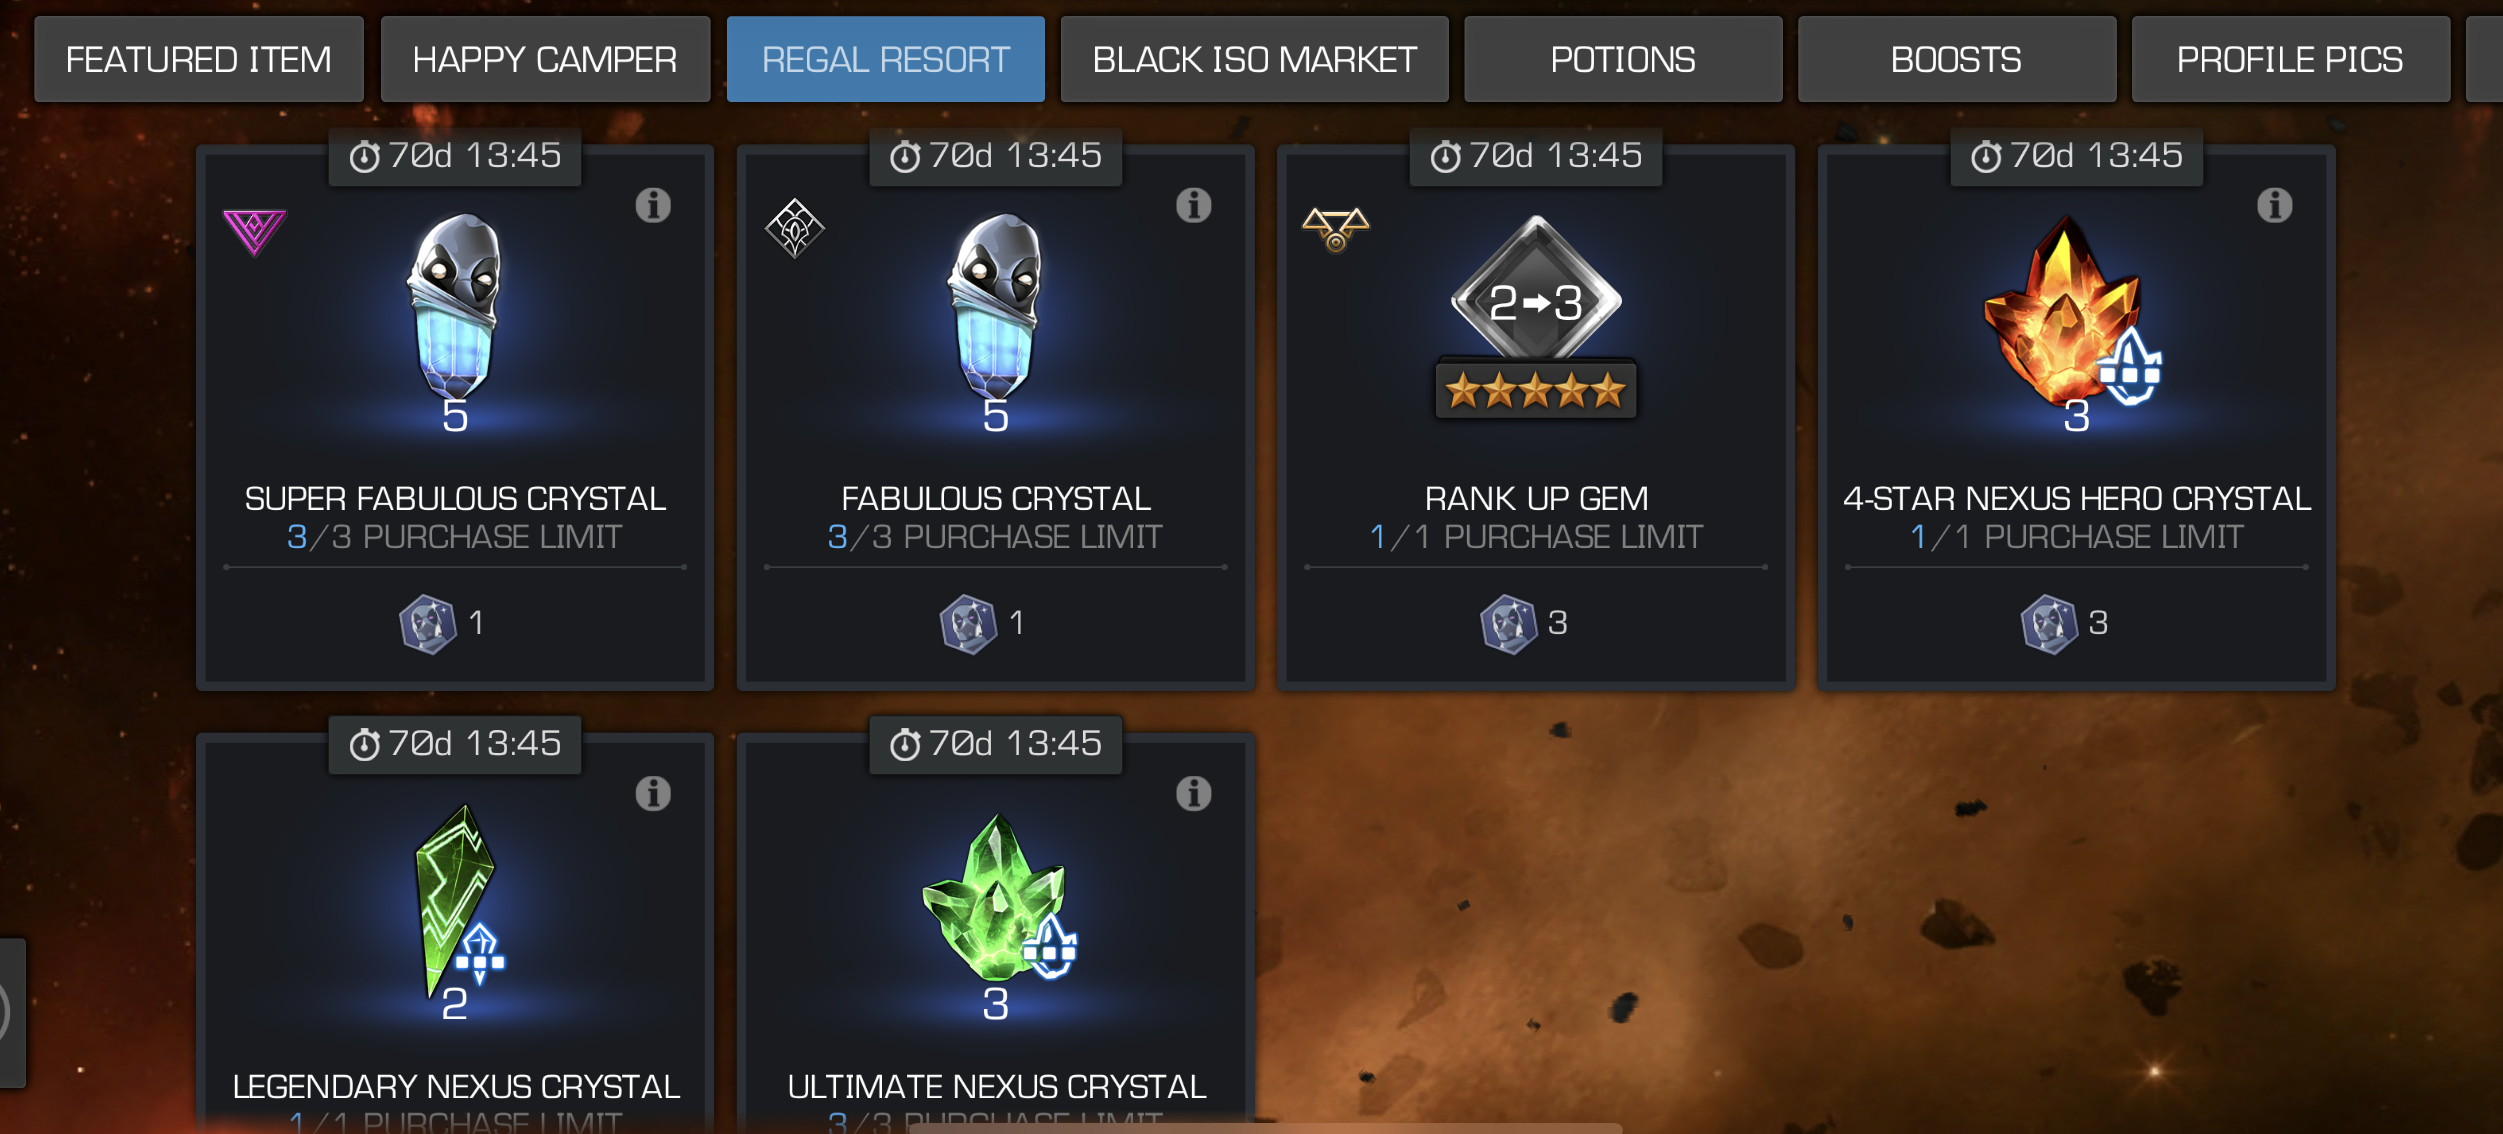Open the Profile Pics tab
This screenshot has height=1134, width=2503.
click(x=2290, y=59)
